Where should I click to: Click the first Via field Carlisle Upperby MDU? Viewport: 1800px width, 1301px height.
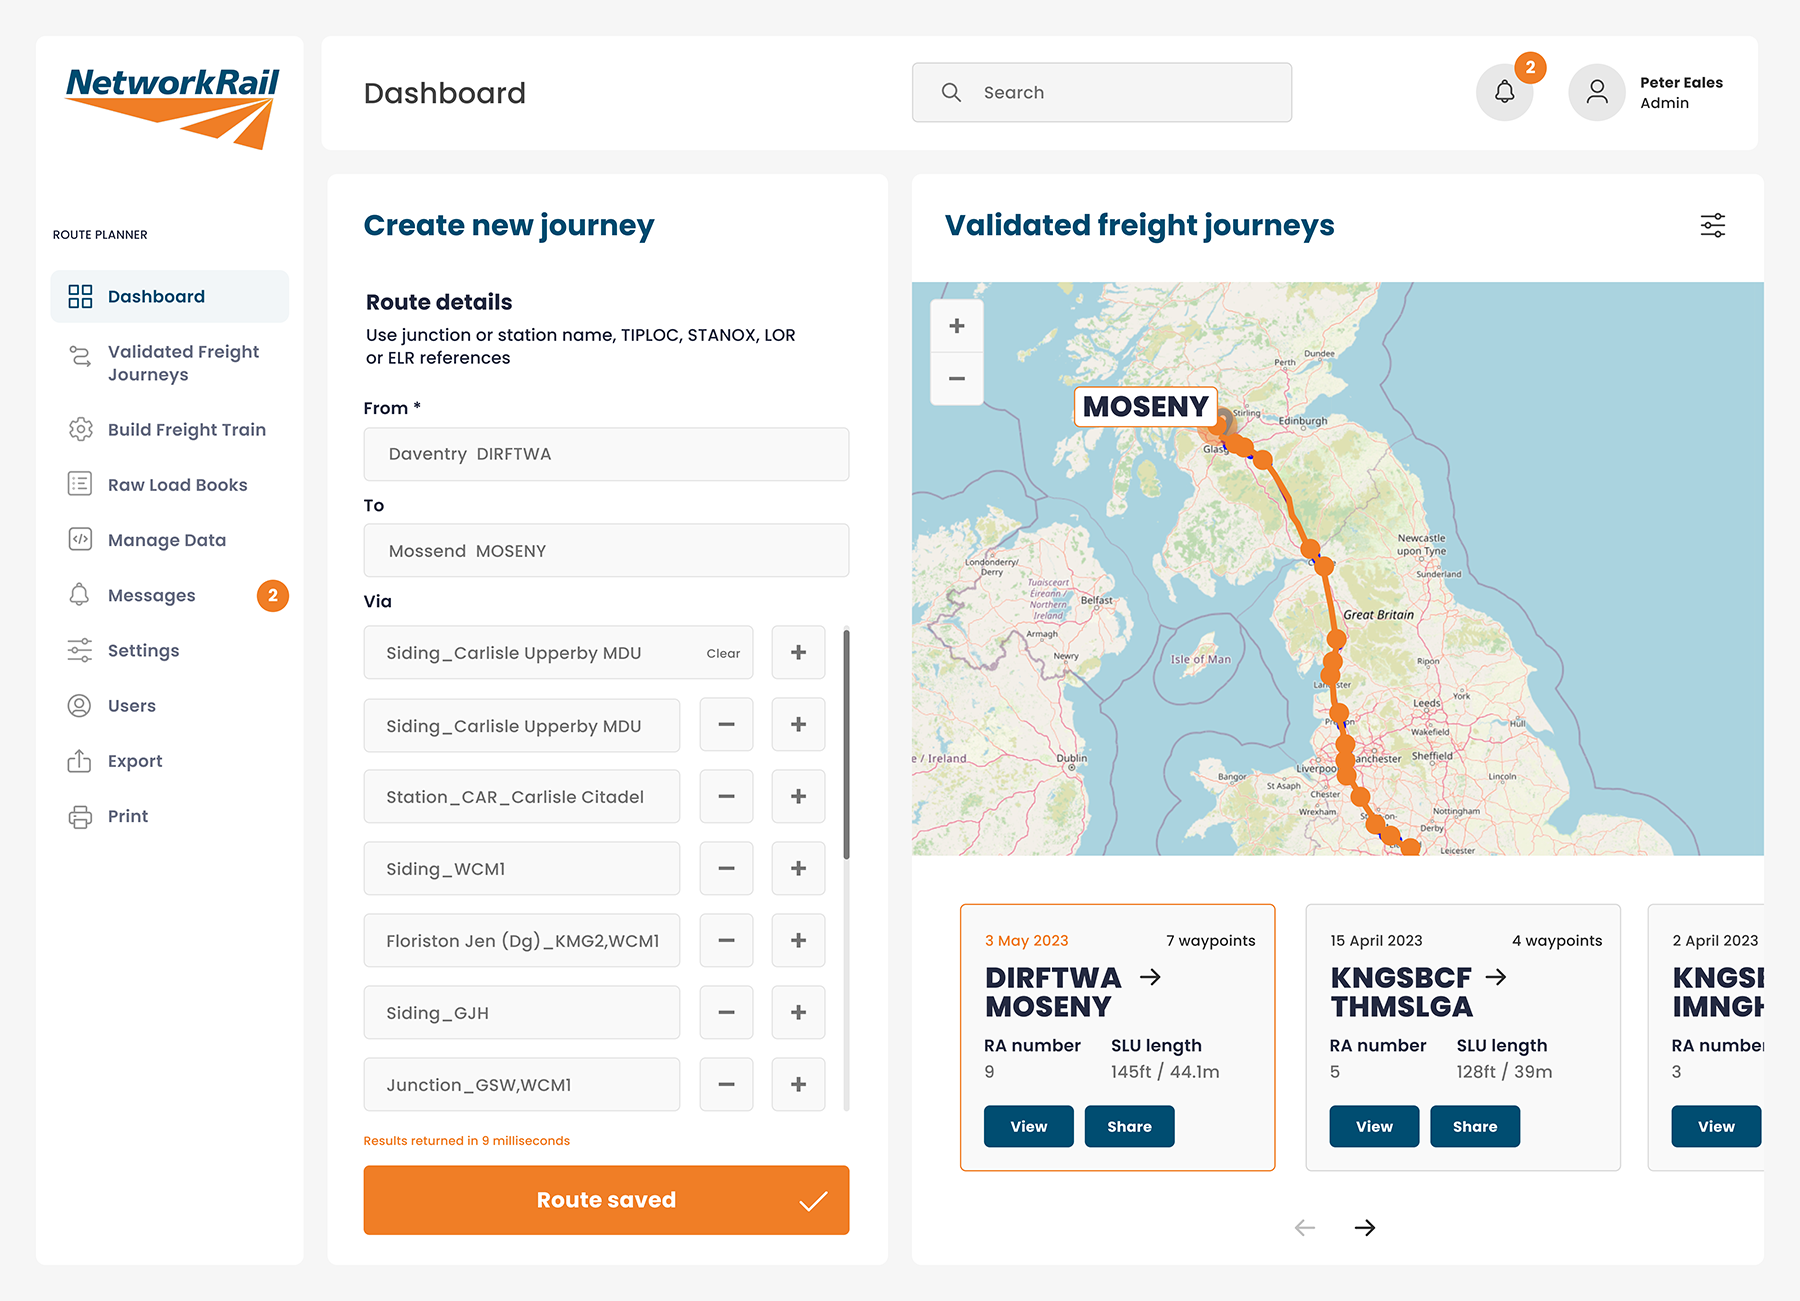click(x=558, y=652)
